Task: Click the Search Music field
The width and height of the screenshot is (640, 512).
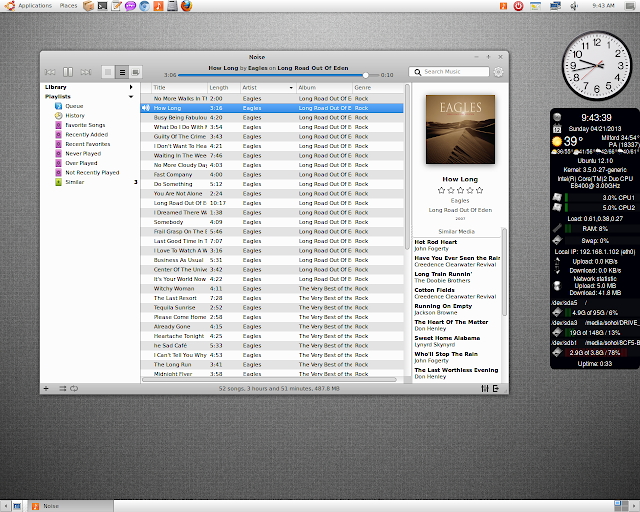Action: click(449, 72)
